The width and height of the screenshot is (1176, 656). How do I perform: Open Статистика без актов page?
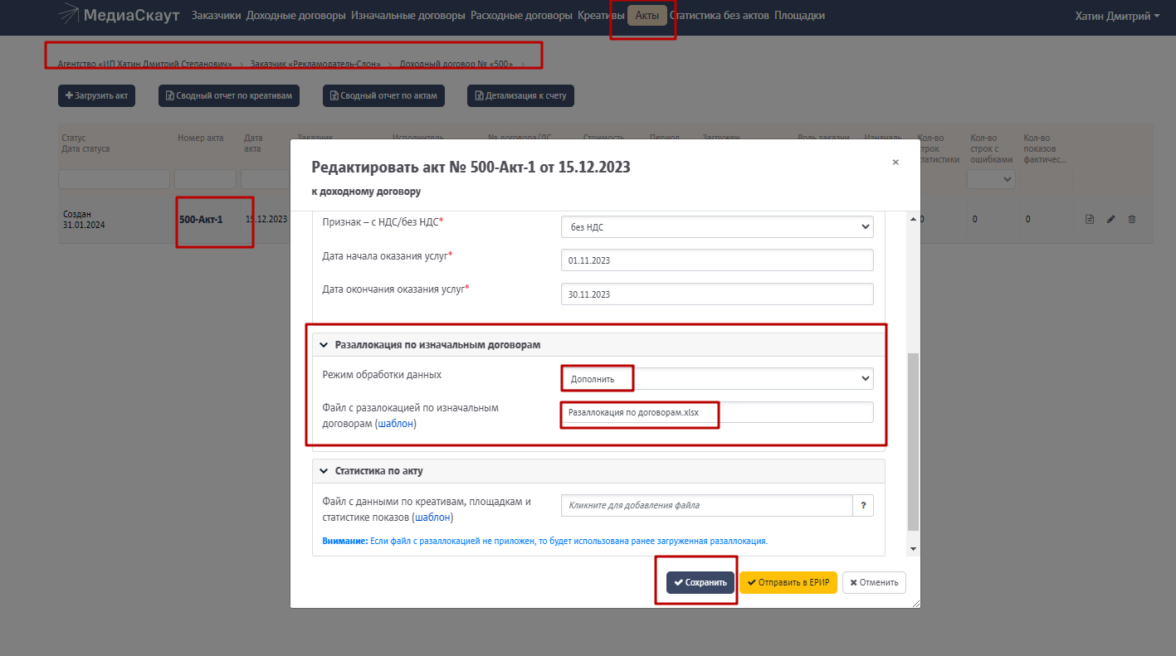point(719,15)
